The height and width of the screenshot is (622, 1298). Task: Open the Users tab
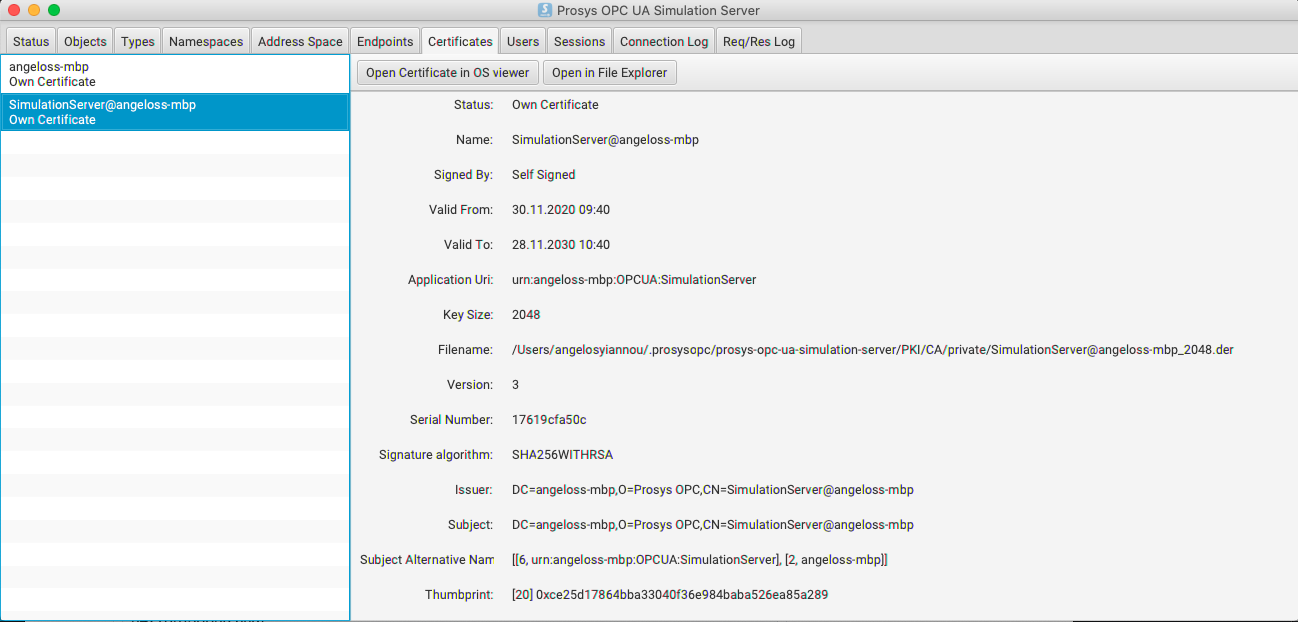coord(522,41)
